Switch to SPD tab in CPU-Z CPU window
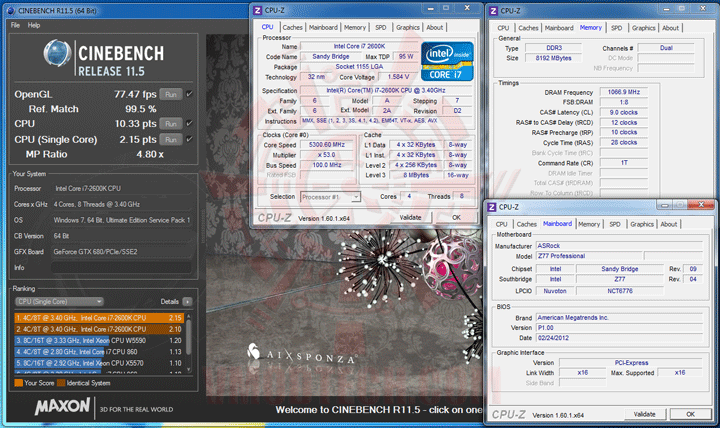Viewport: 720px width, 428px height. (x=381, y=28)
